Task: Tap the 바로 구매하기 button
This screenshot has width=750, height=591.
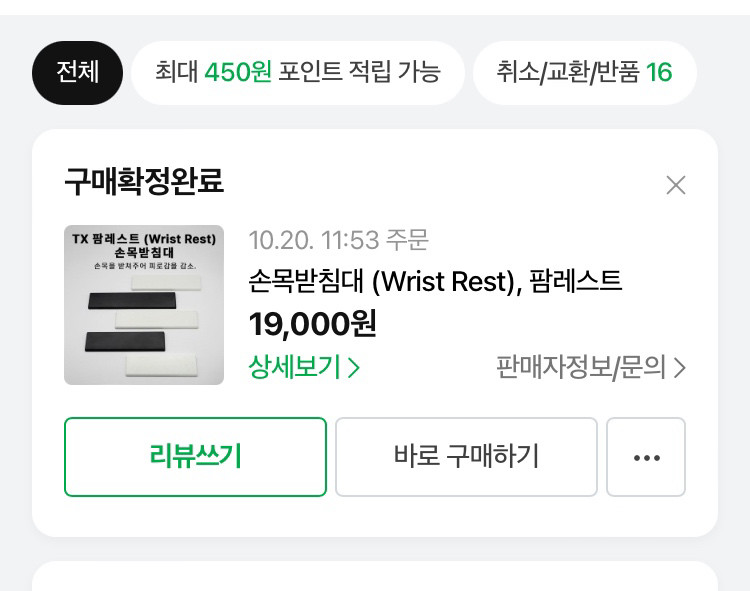Action: tap(466, 457)
